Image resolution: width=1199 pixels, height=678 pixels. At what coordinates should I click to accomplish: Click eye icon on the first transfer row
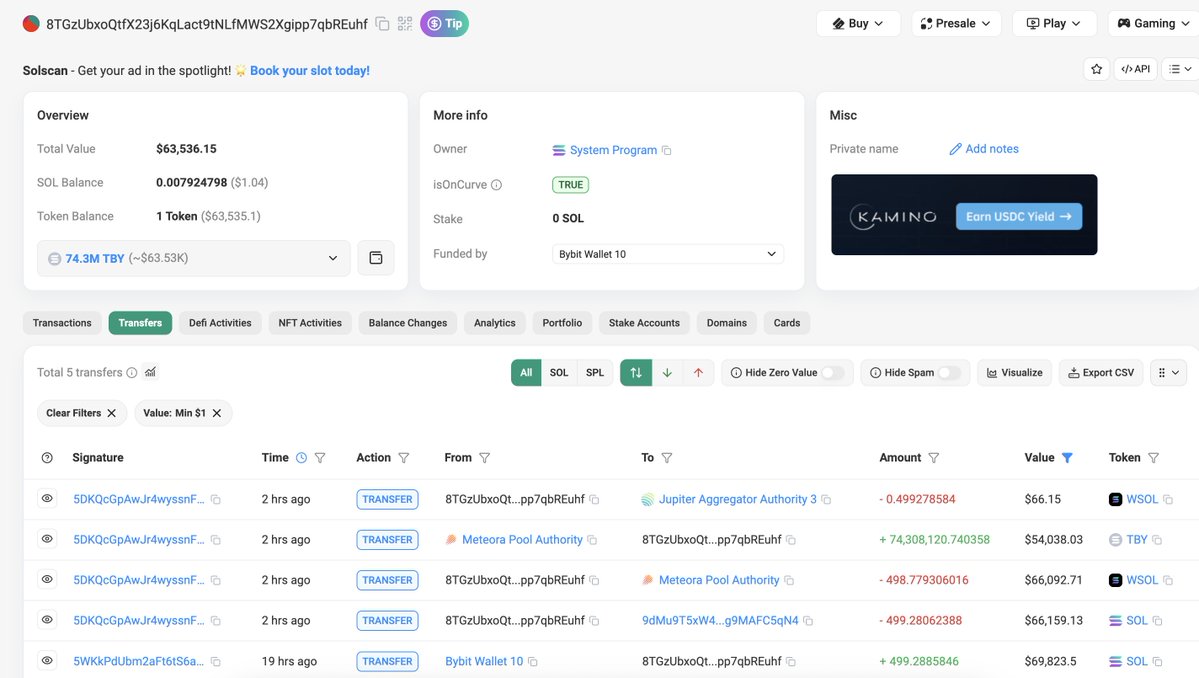click(x=47, y=499)
